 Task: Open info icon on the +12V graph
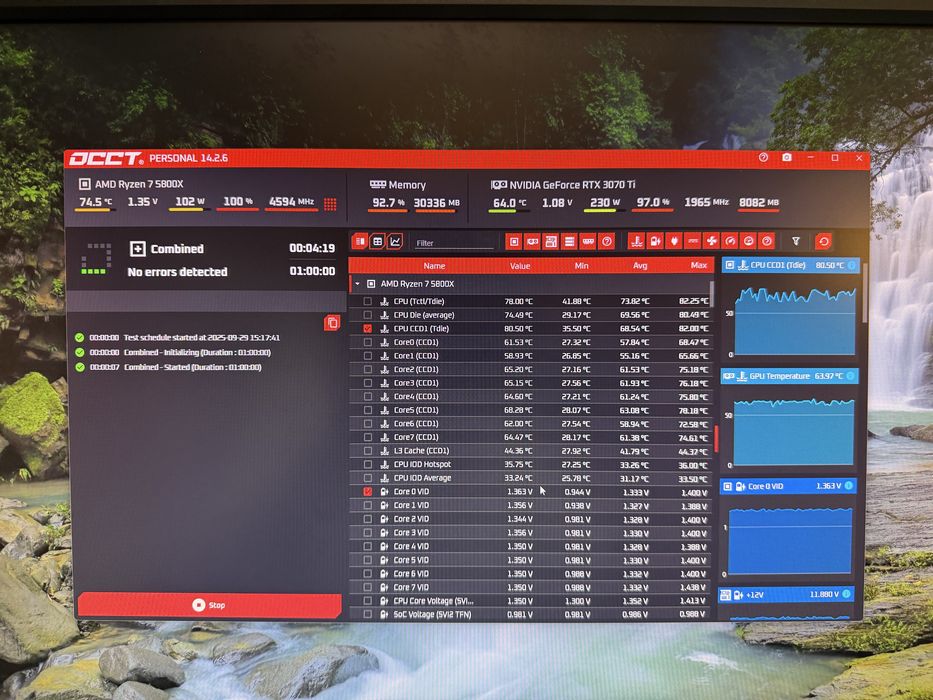(x=846, y=593)
